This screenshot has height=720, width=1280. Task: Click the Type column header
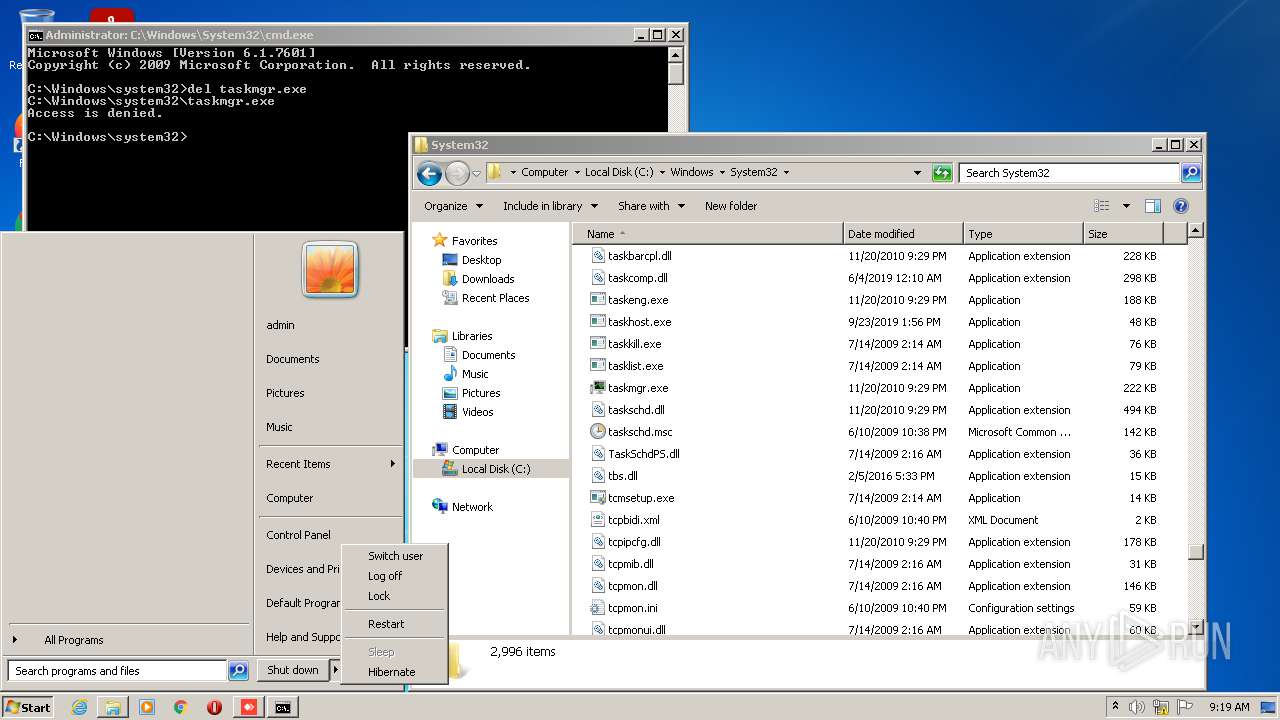(1023, 234)
